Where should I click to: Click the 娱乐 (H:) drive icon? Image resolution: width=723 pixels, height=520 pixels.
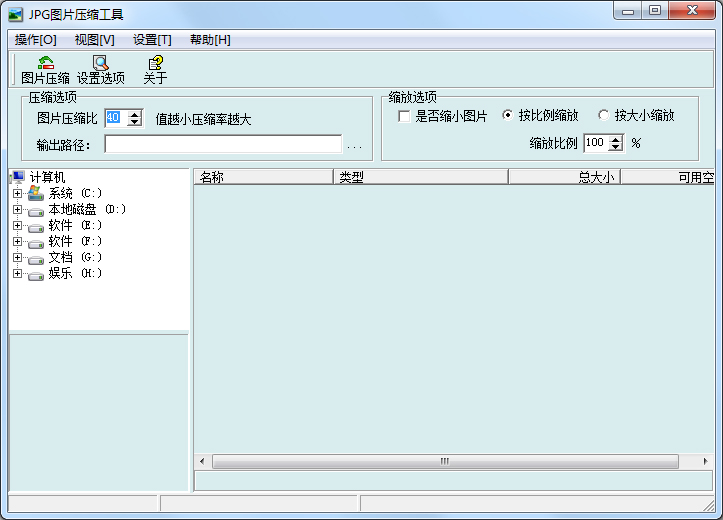click(36, 275)
